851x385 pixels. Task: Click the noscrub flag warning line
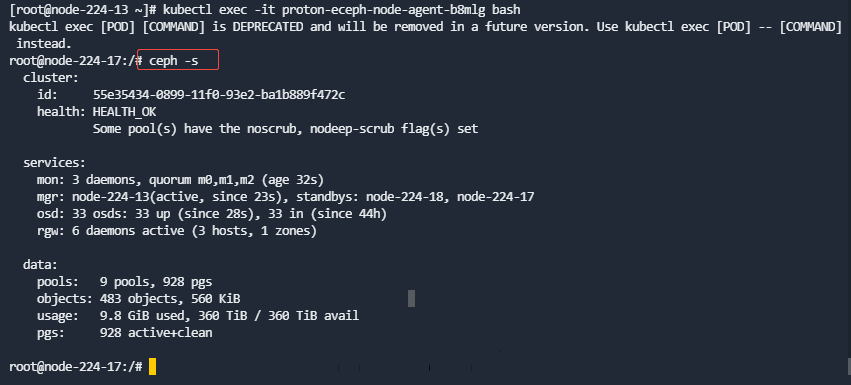285,129
